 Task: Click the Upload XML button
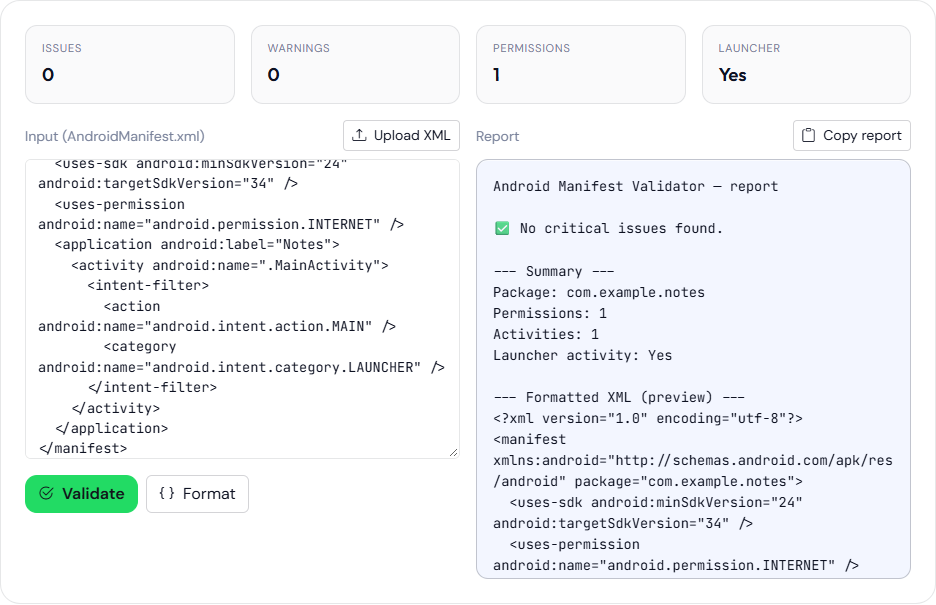coord(401,135)
